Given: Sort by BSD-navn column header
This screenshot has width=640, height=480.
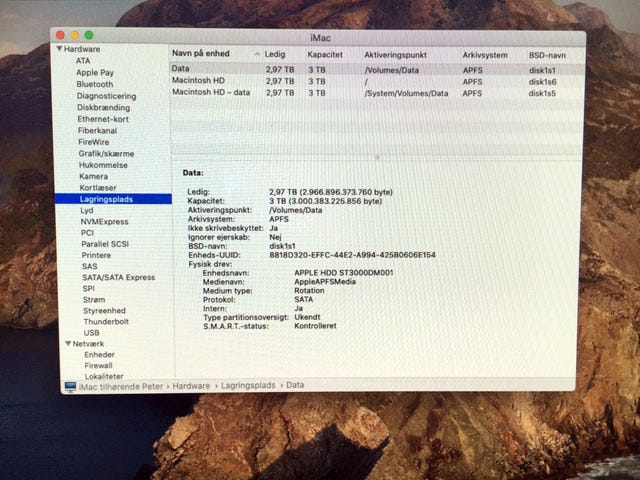Looking at the screenshot, I should point(547,56).
